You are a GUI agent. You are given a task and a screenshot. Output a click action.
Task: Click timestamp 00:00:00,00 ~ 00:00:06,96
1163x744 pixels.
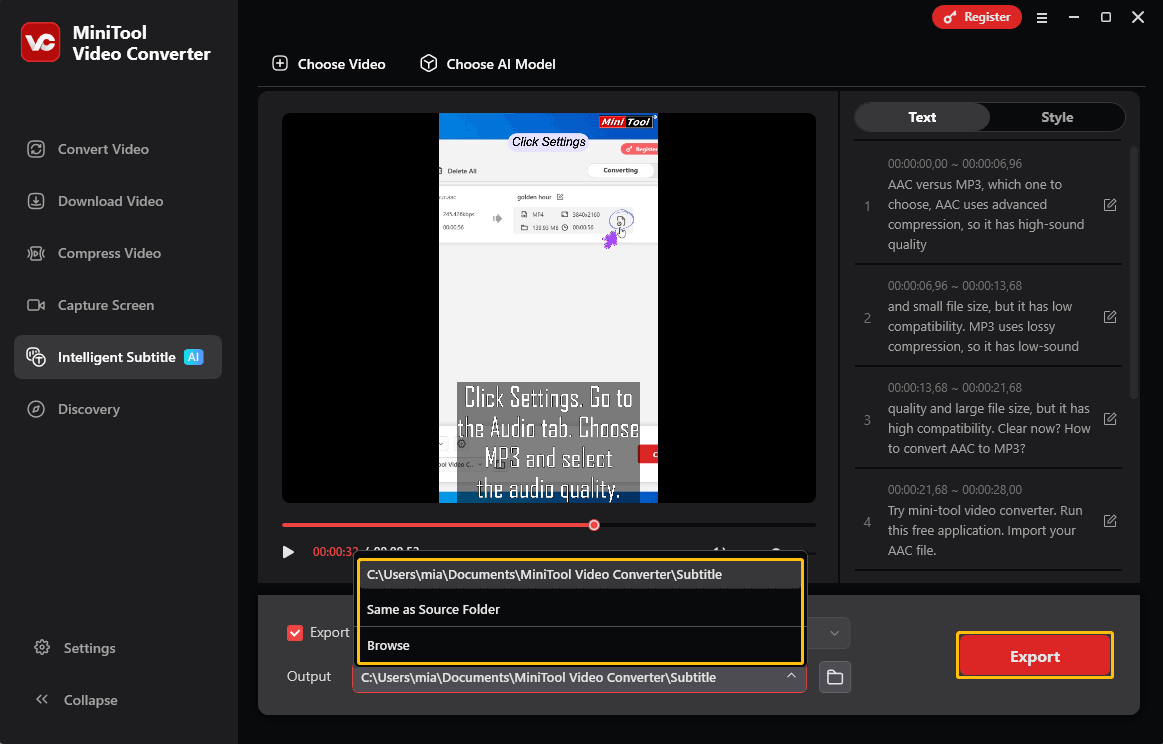(x=955, y=163)
